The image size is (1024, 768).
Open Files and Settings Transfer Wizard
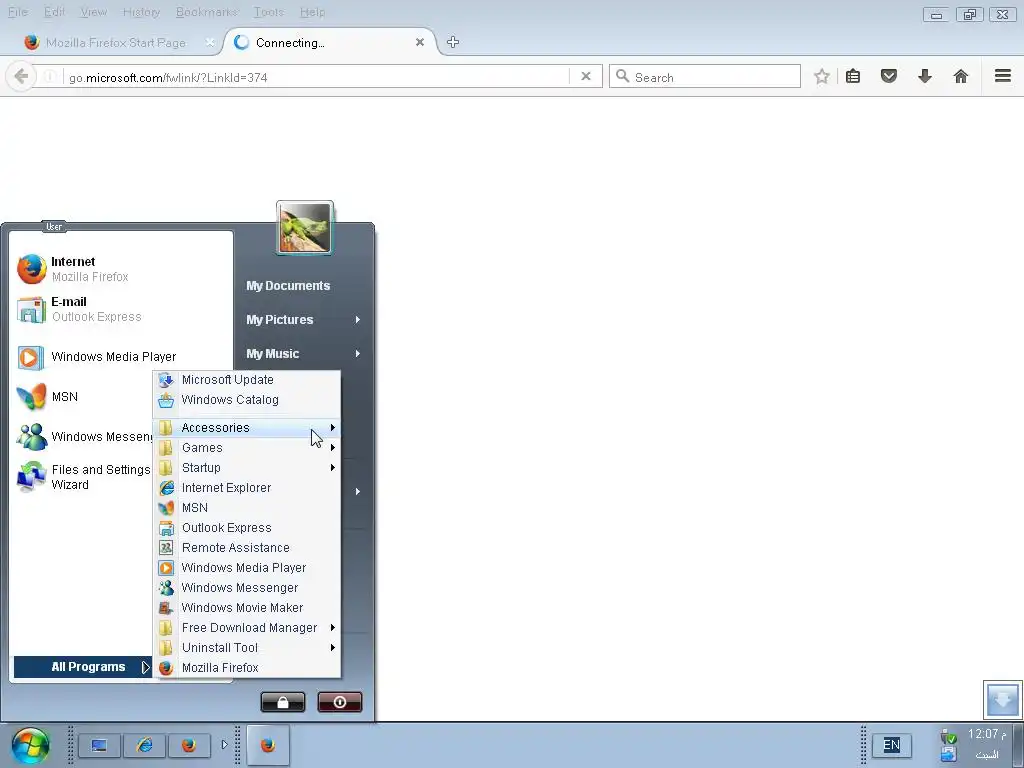pyautogui.click(x=82, y=477)
